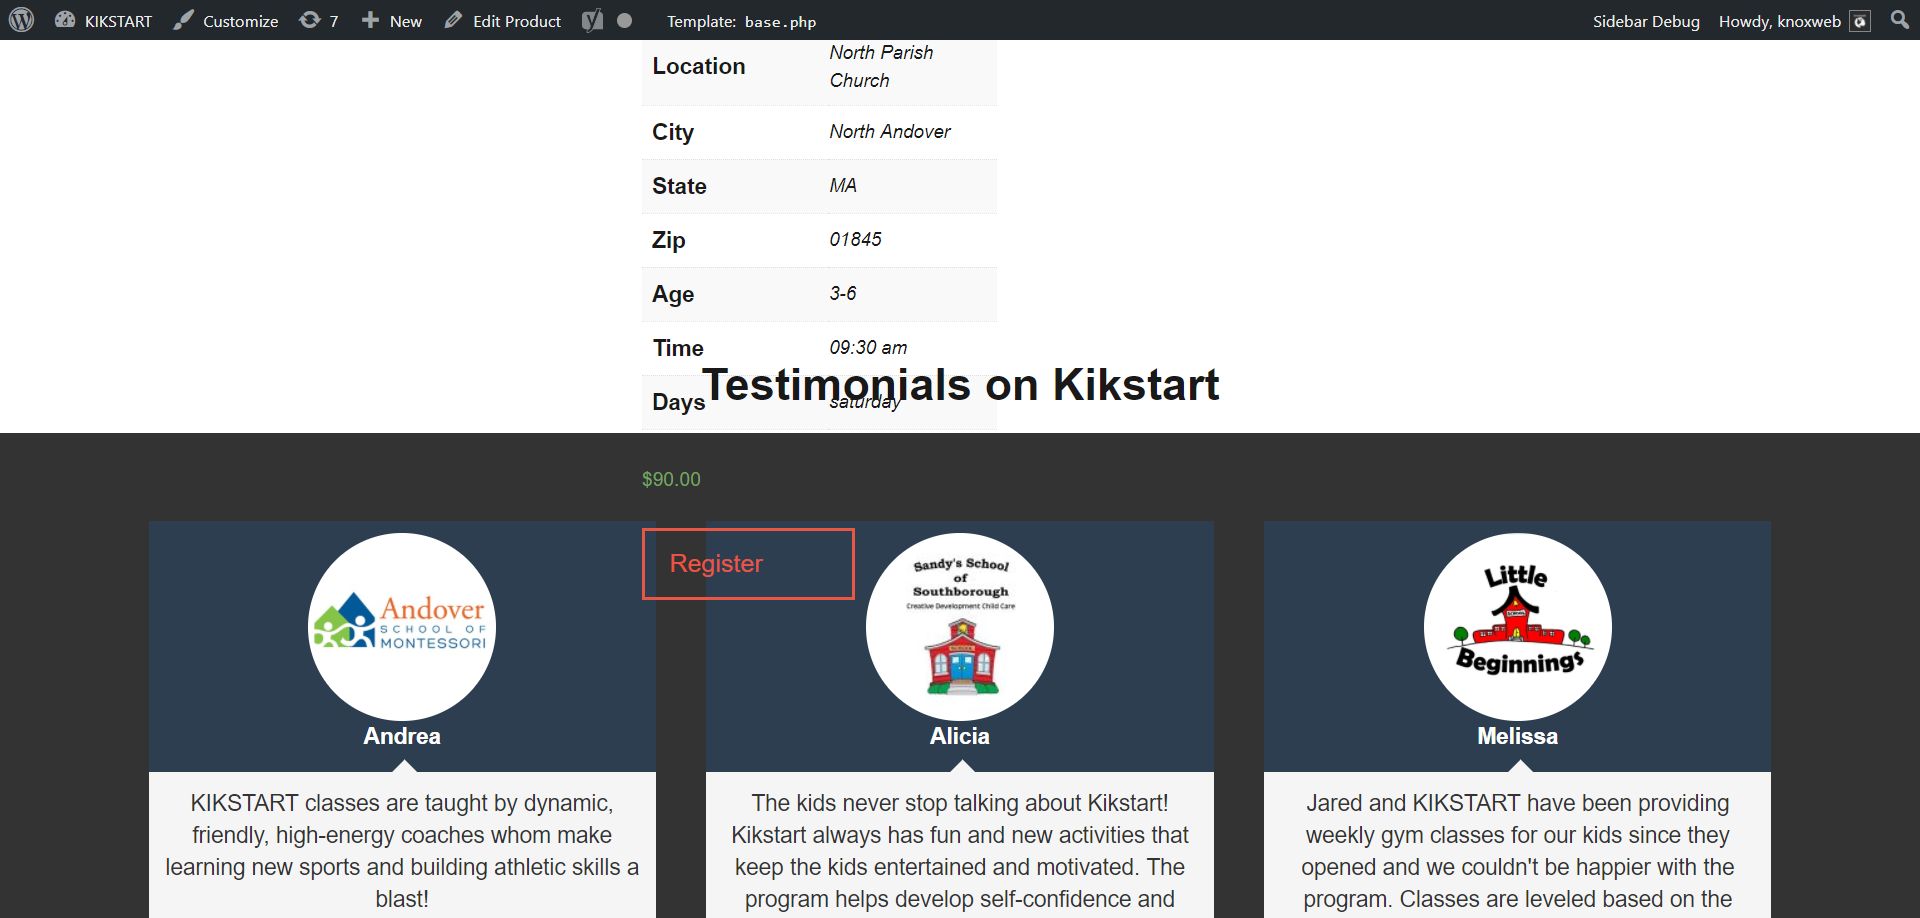Click the MA state value
Screen dimensions: 1920x918
843,186
